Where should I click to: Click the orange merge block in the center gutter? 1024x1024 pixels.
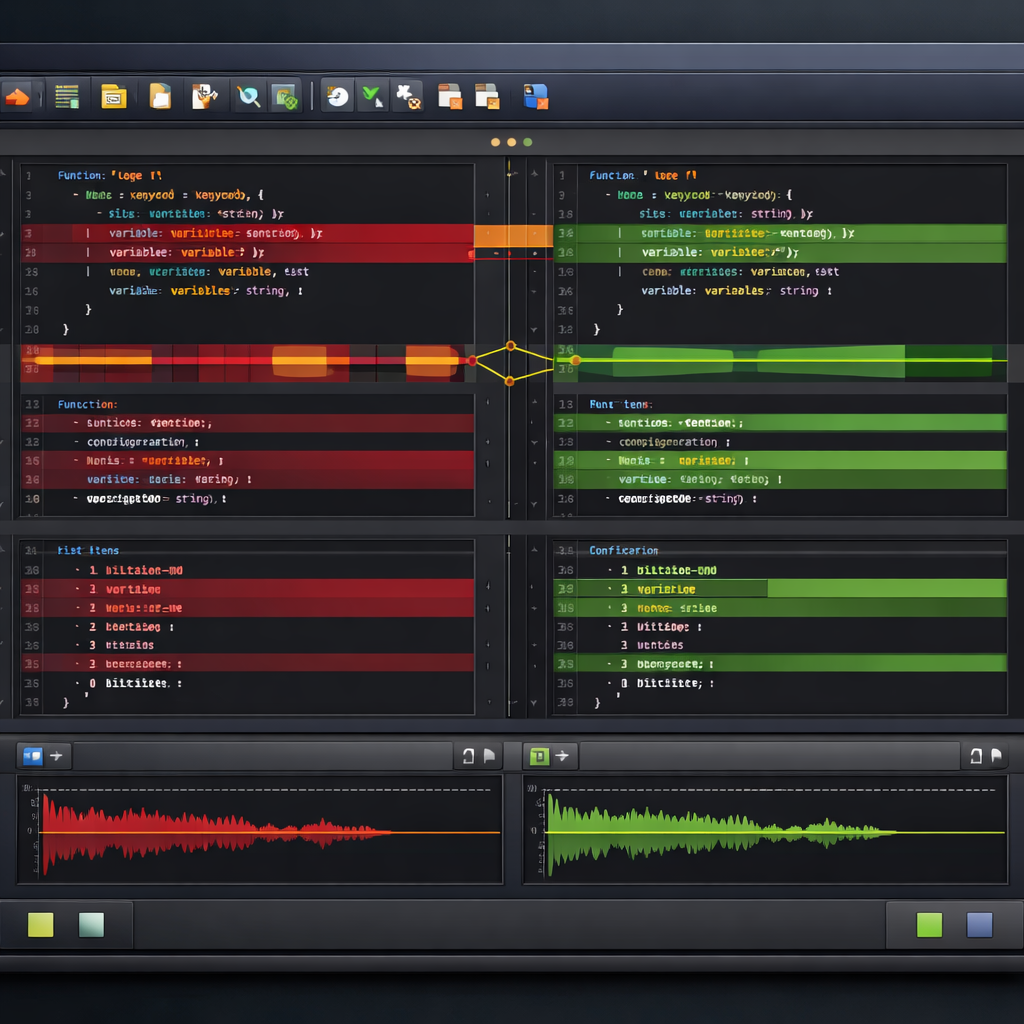pos(512,235)
